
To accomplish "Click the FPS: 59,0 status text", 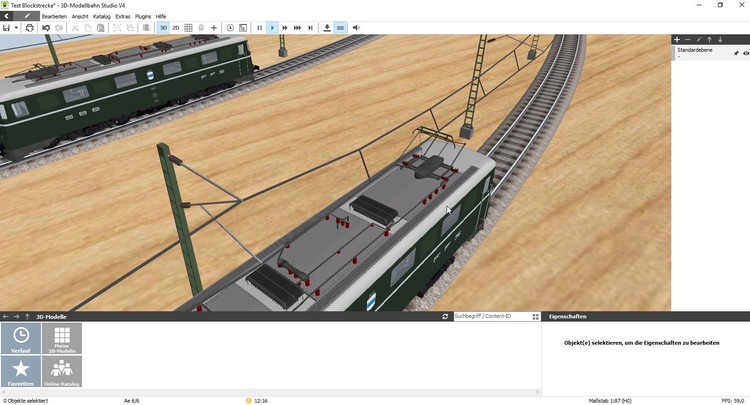I will pyautogui.click(x=732, y=401).
